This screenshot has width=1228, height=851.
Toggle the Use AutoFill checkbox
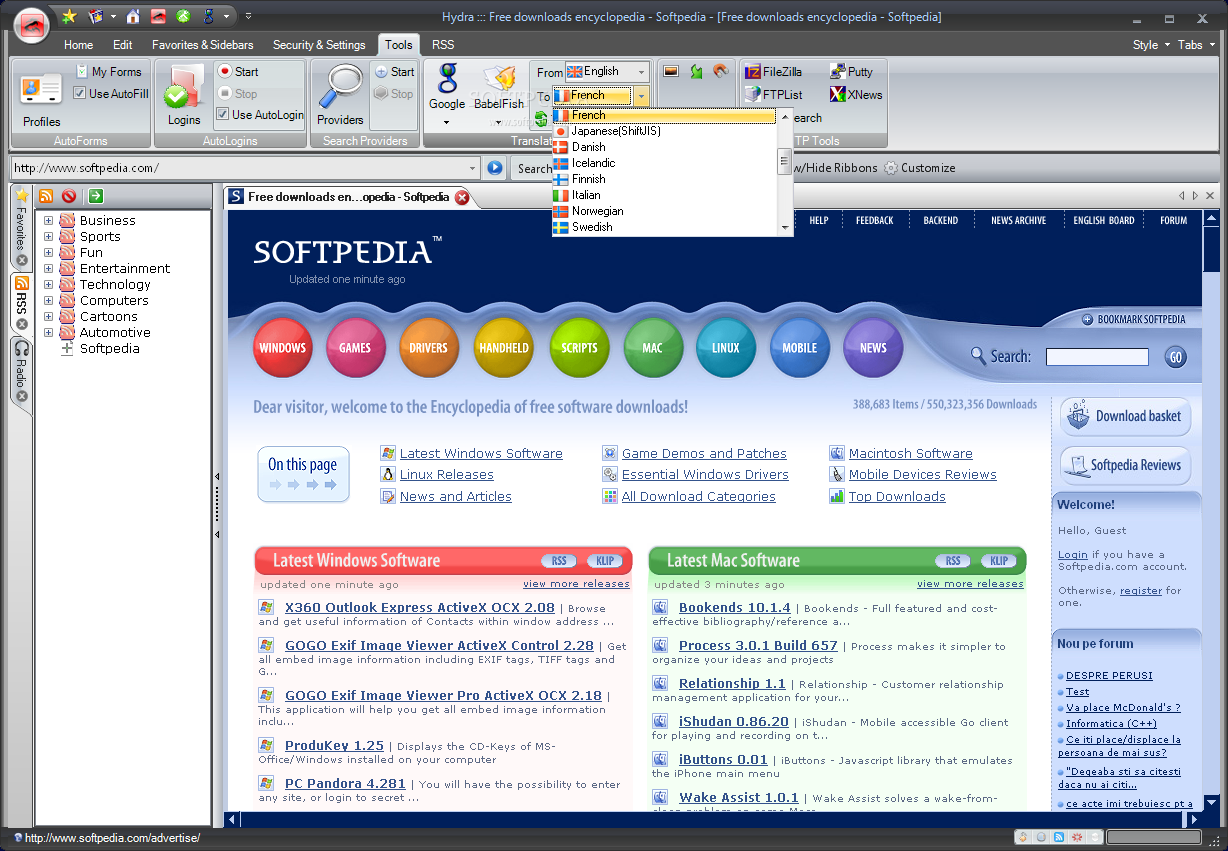80,94
